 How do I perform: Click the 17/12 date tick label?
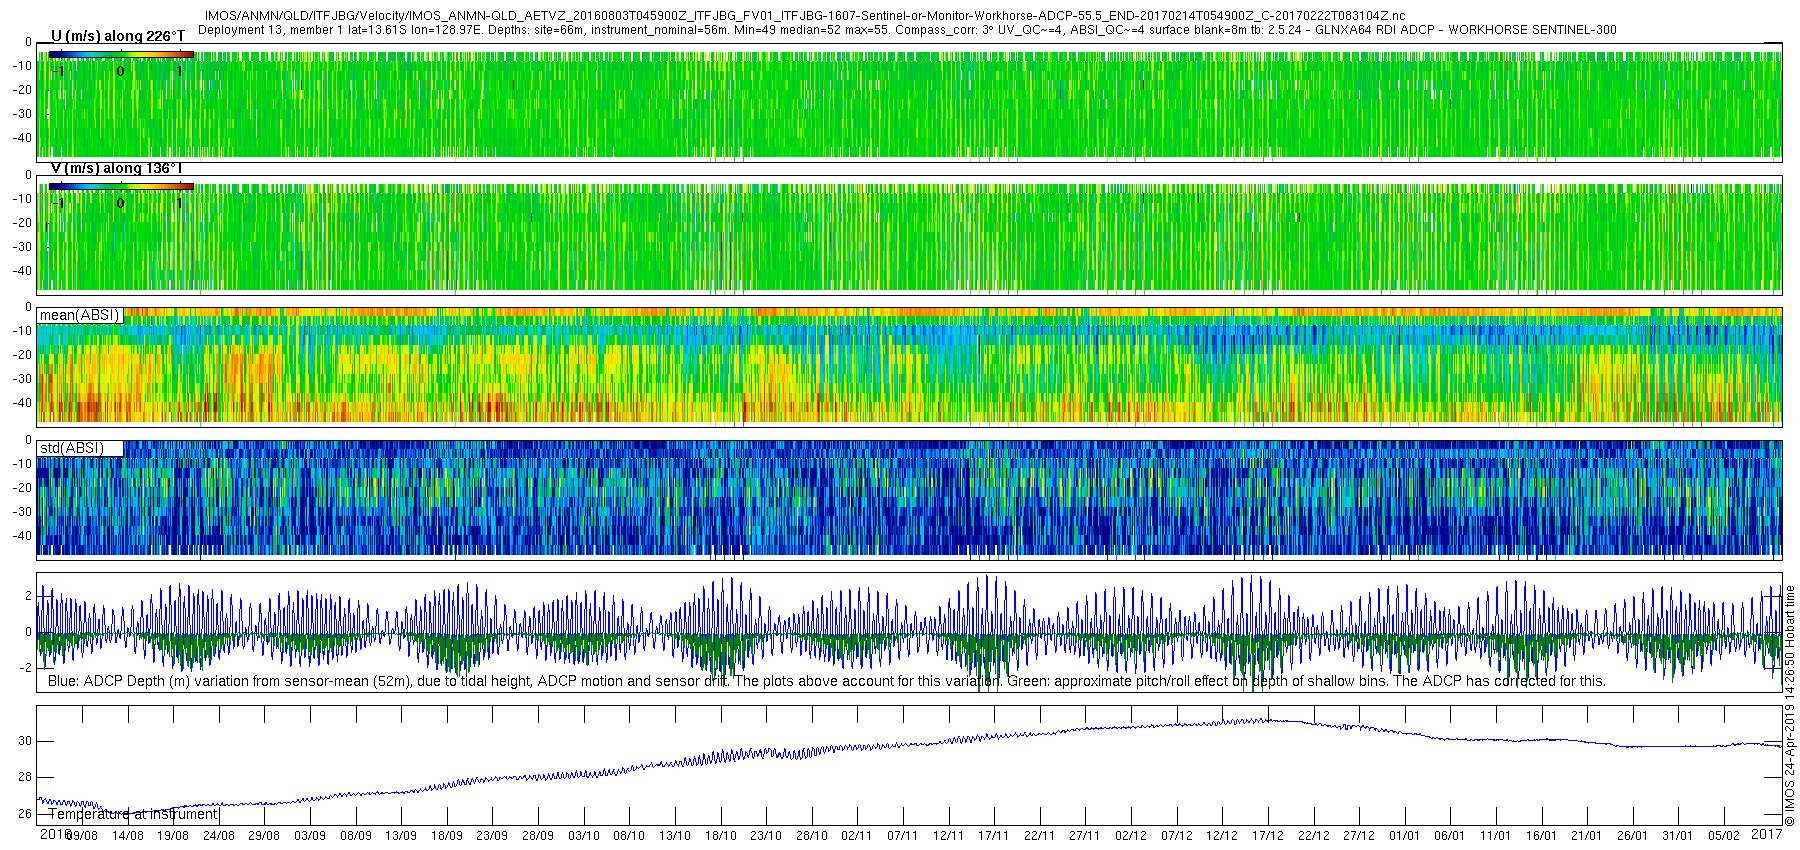click(x=1267, y=836)
